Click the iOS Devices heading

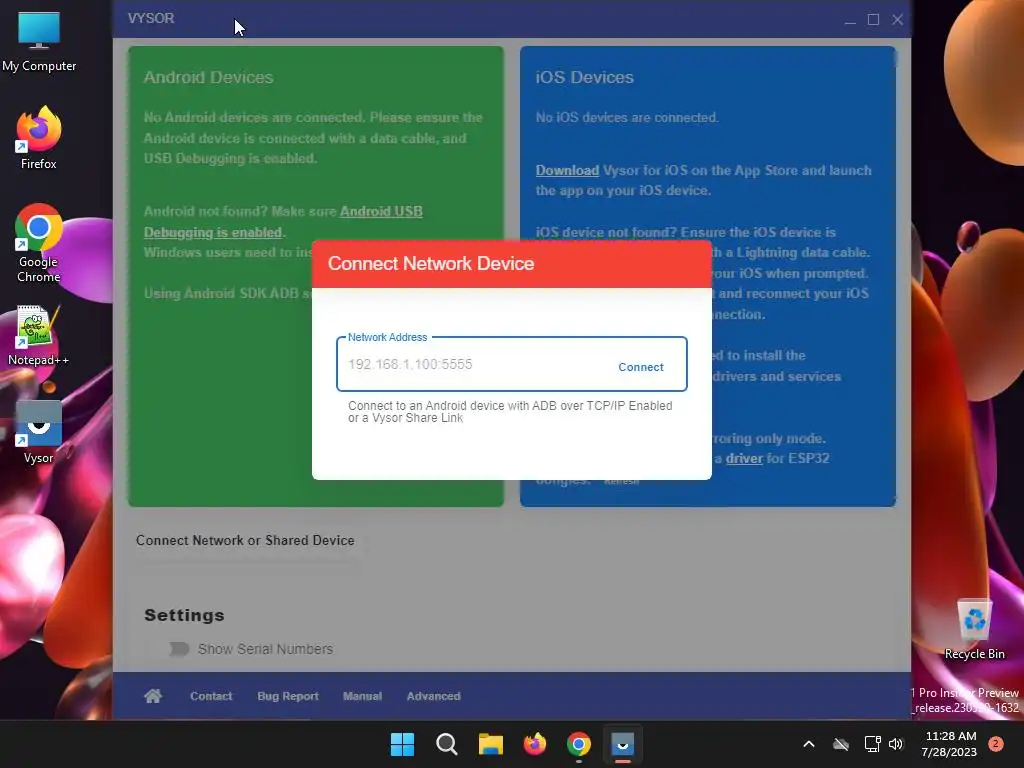(584, 77)
